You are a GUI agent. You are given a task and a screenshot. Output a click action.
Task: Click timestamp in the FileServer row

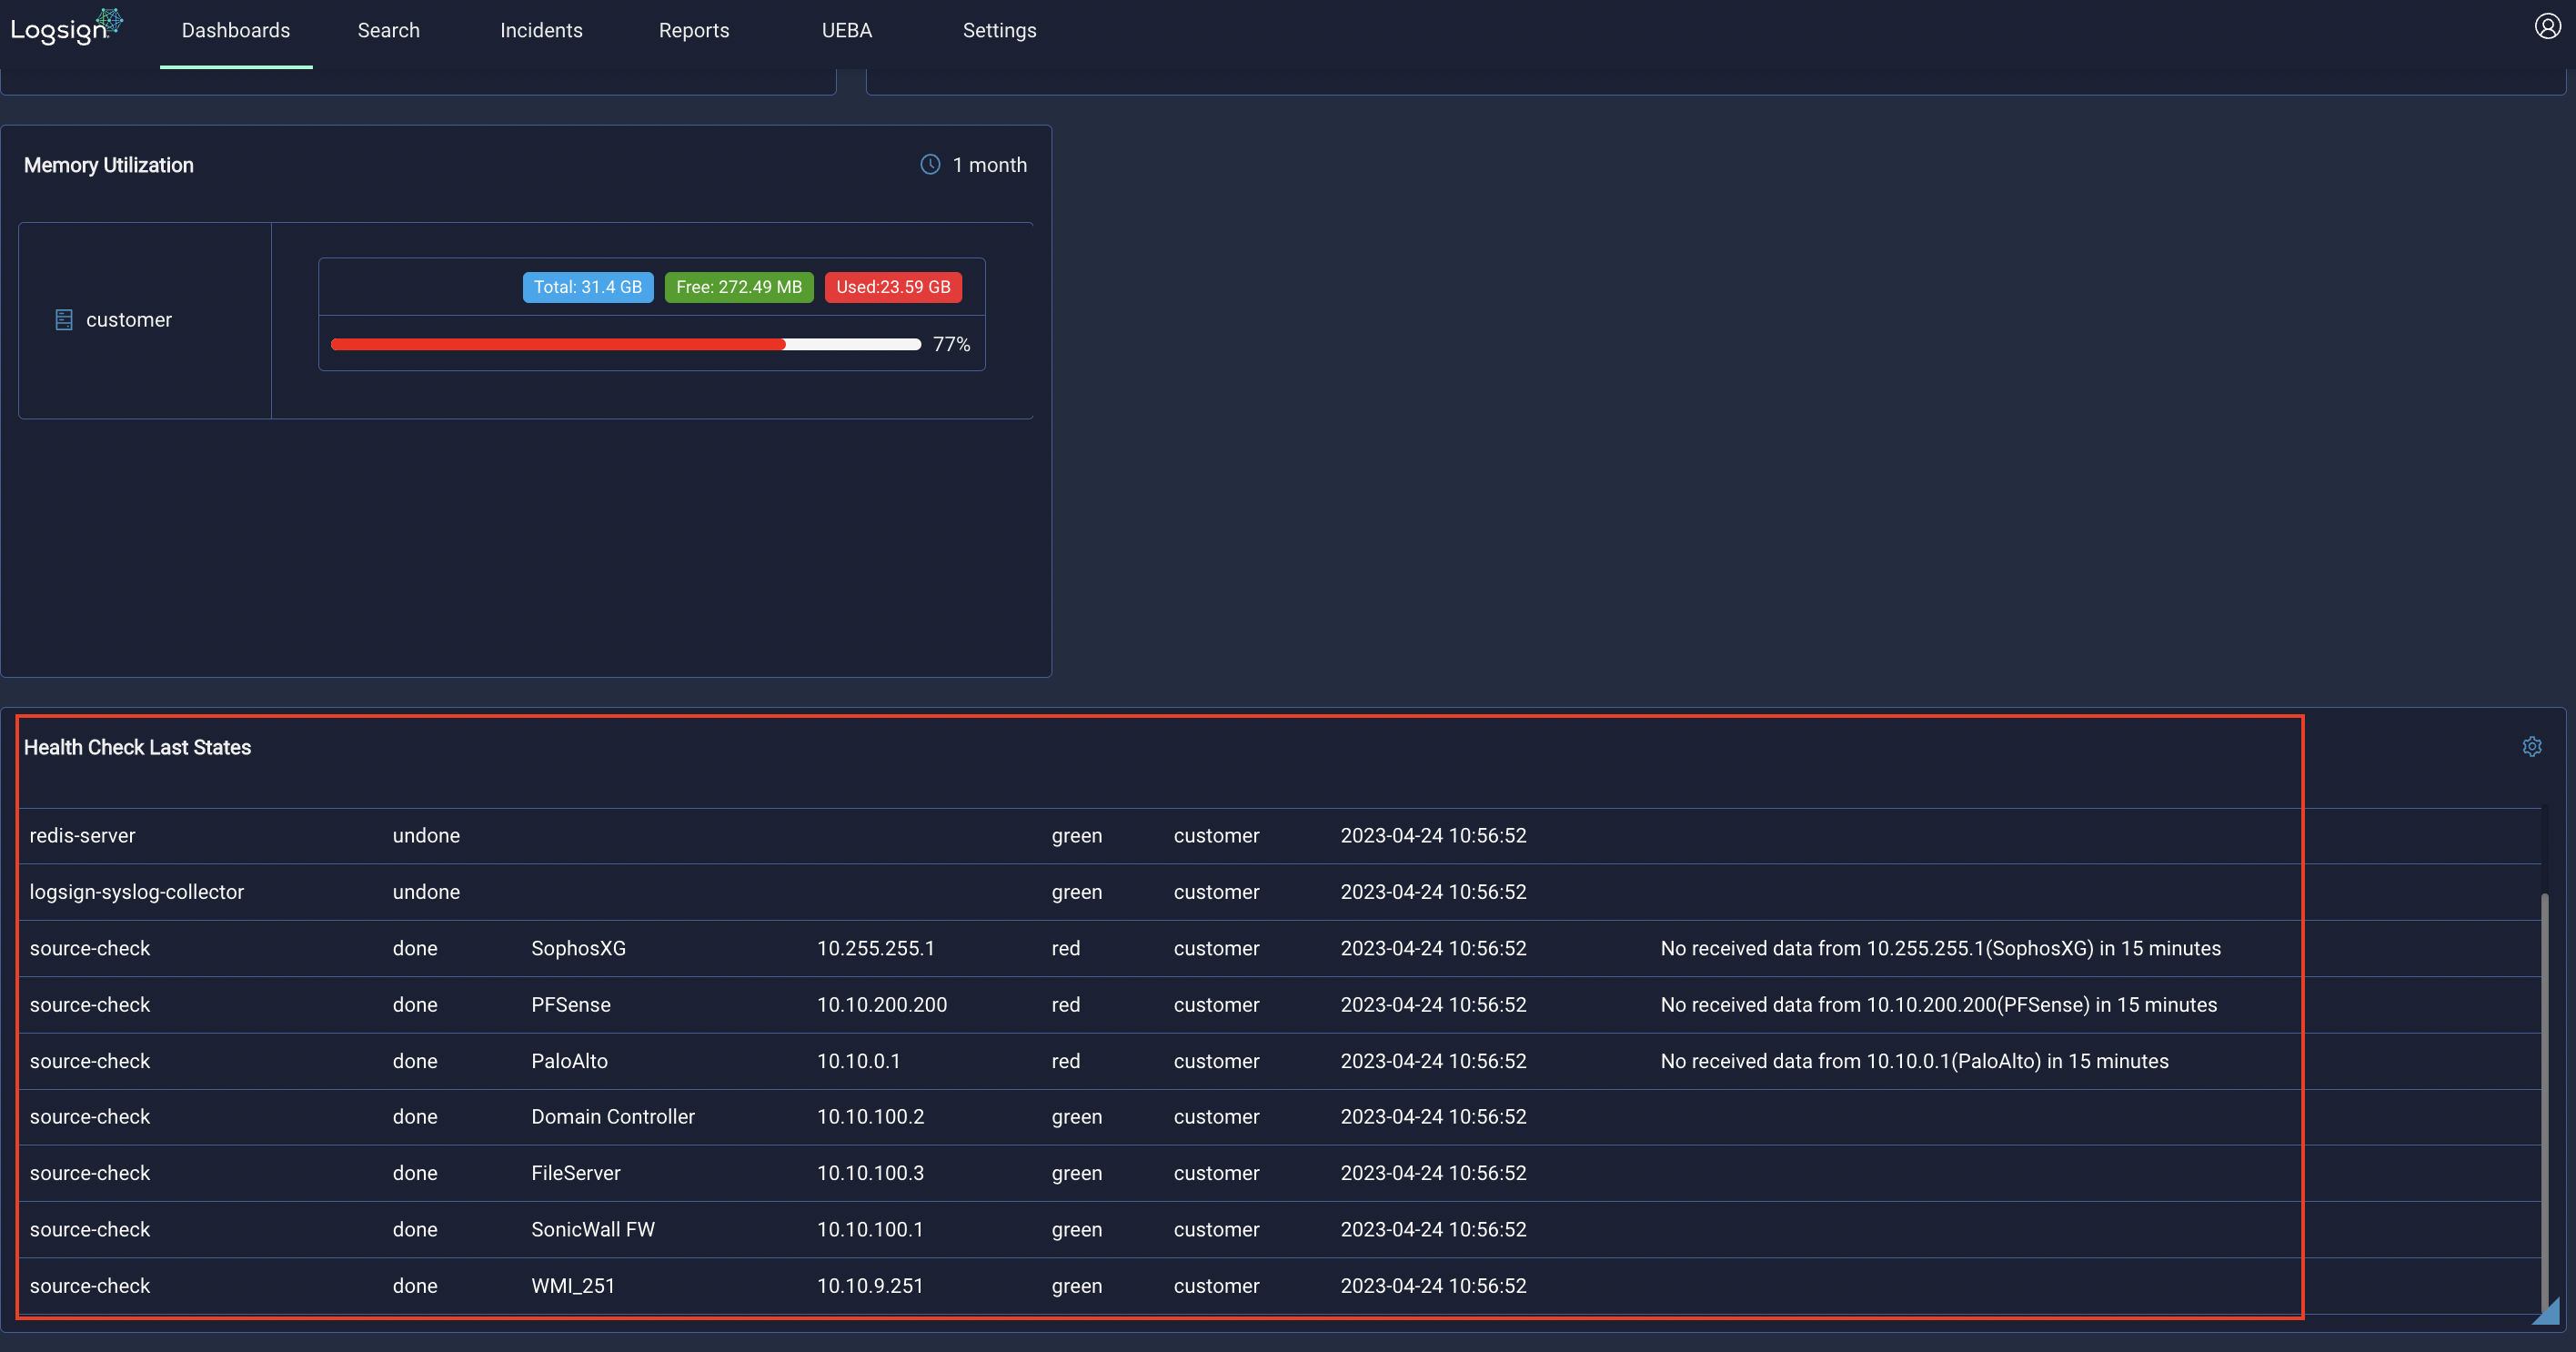1433,1173
